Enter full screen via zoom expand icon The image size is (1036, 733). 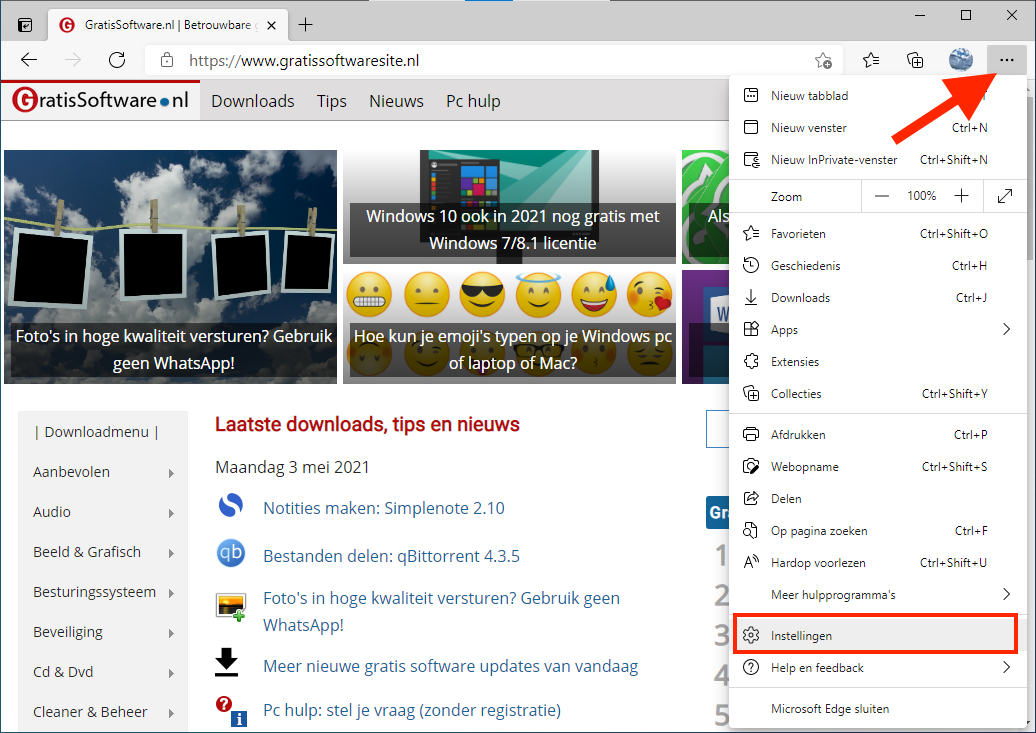[1005, 197]
